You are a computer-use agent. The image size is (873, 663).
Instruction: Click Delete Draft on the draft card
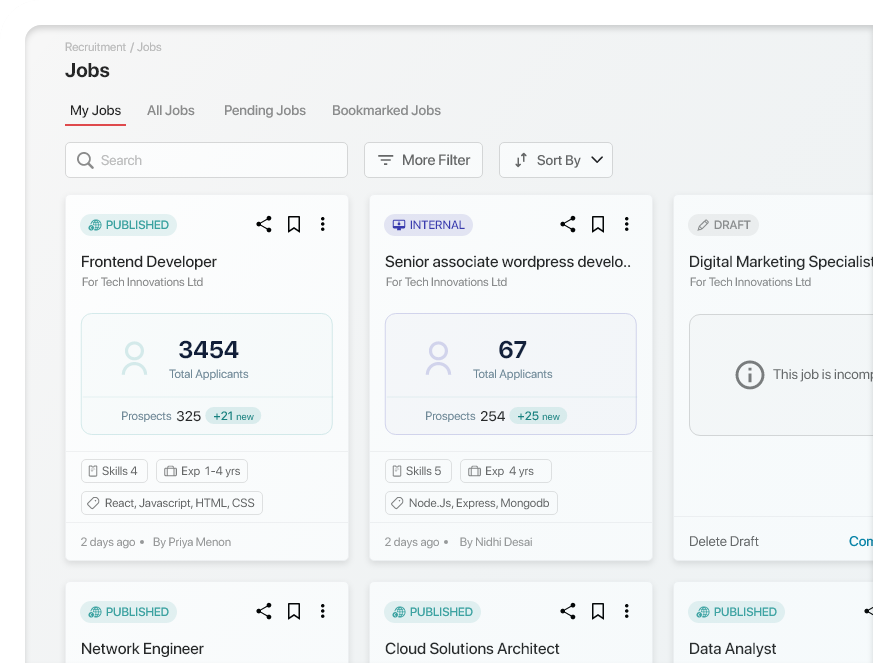click(724, 542)
